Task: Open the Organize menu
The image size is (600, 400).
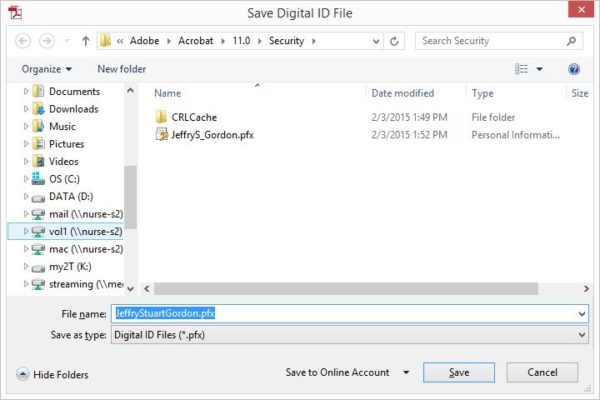Action: 46,69
